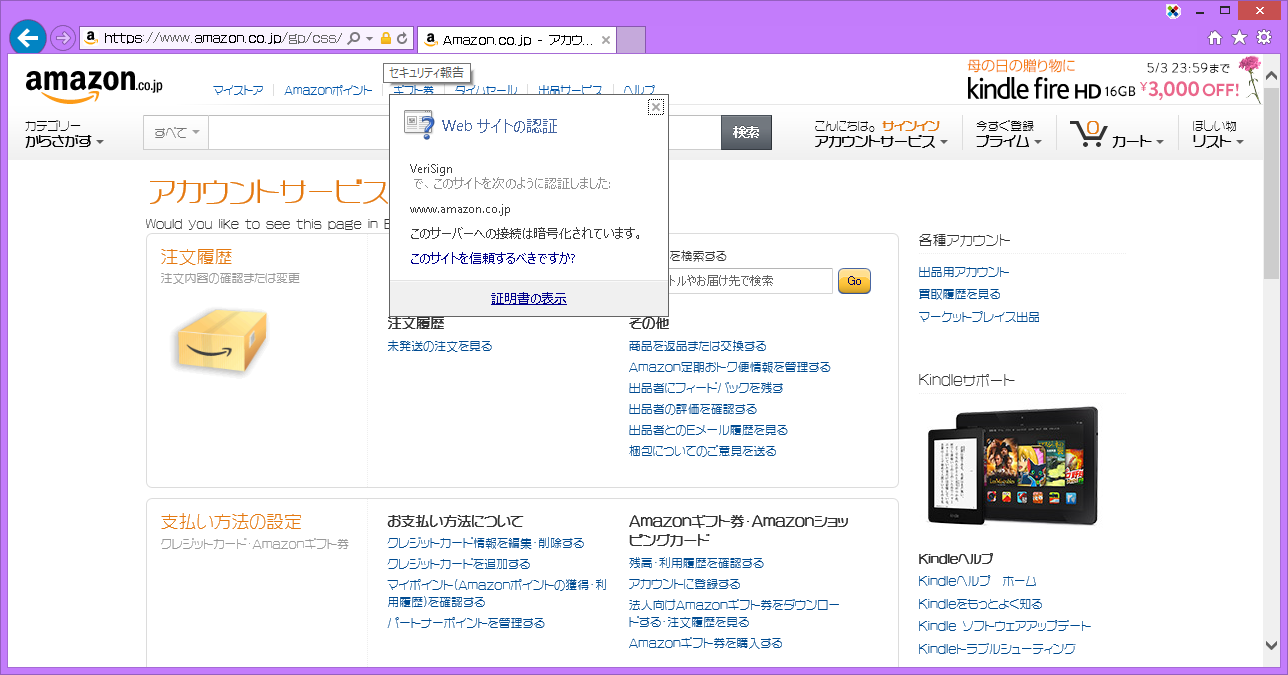Refresh the page using the reload icon
Screen dimensions: 1288x675
(x=402, y=39)
